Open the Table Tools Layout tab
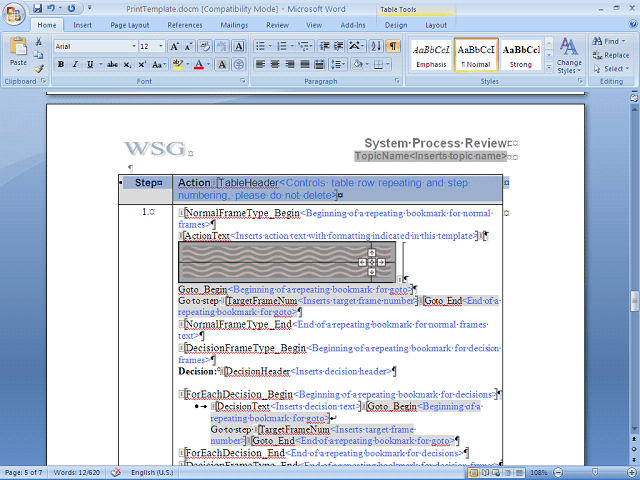This screenshot has width=640, height=480. (436, 25)
